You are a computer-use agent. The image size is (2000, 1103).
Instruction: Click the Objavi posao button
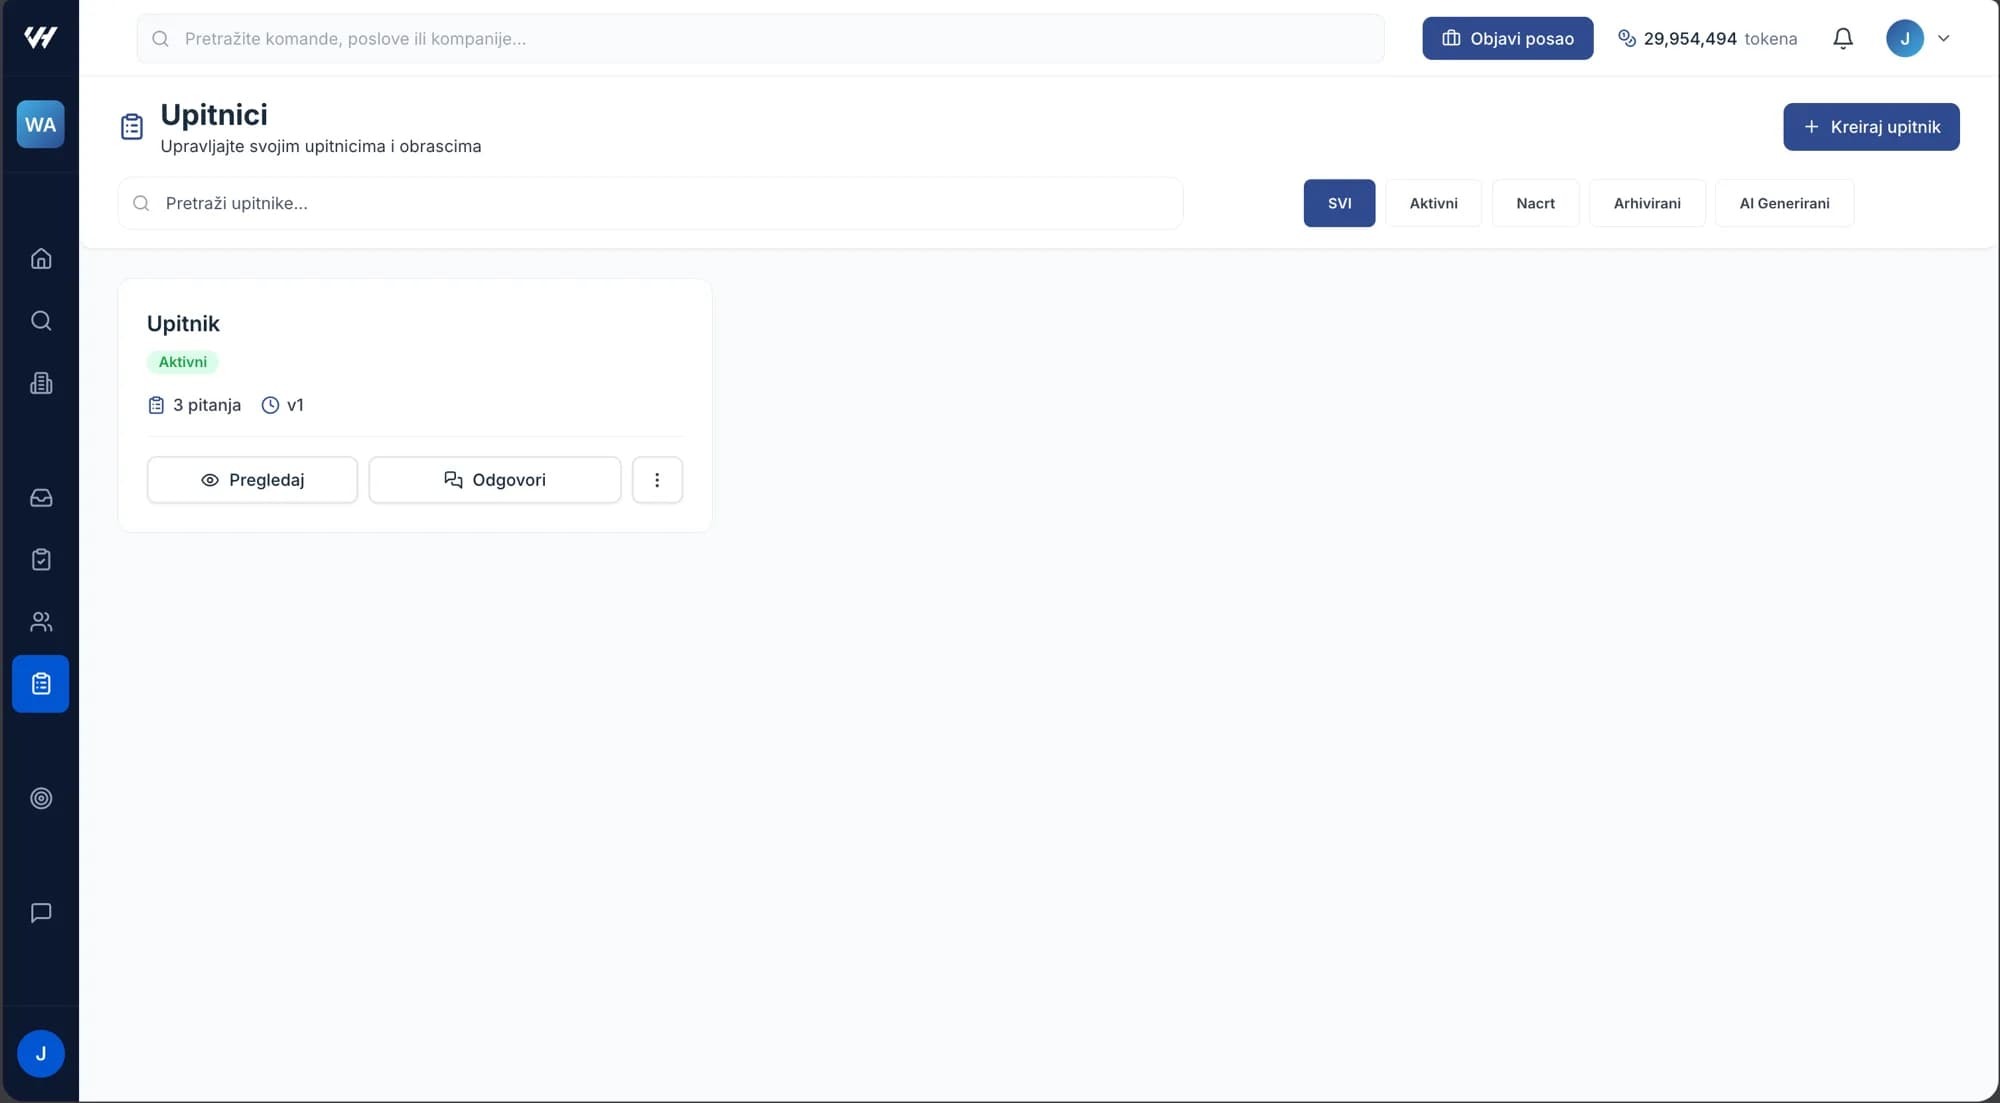coord(1508,39)
